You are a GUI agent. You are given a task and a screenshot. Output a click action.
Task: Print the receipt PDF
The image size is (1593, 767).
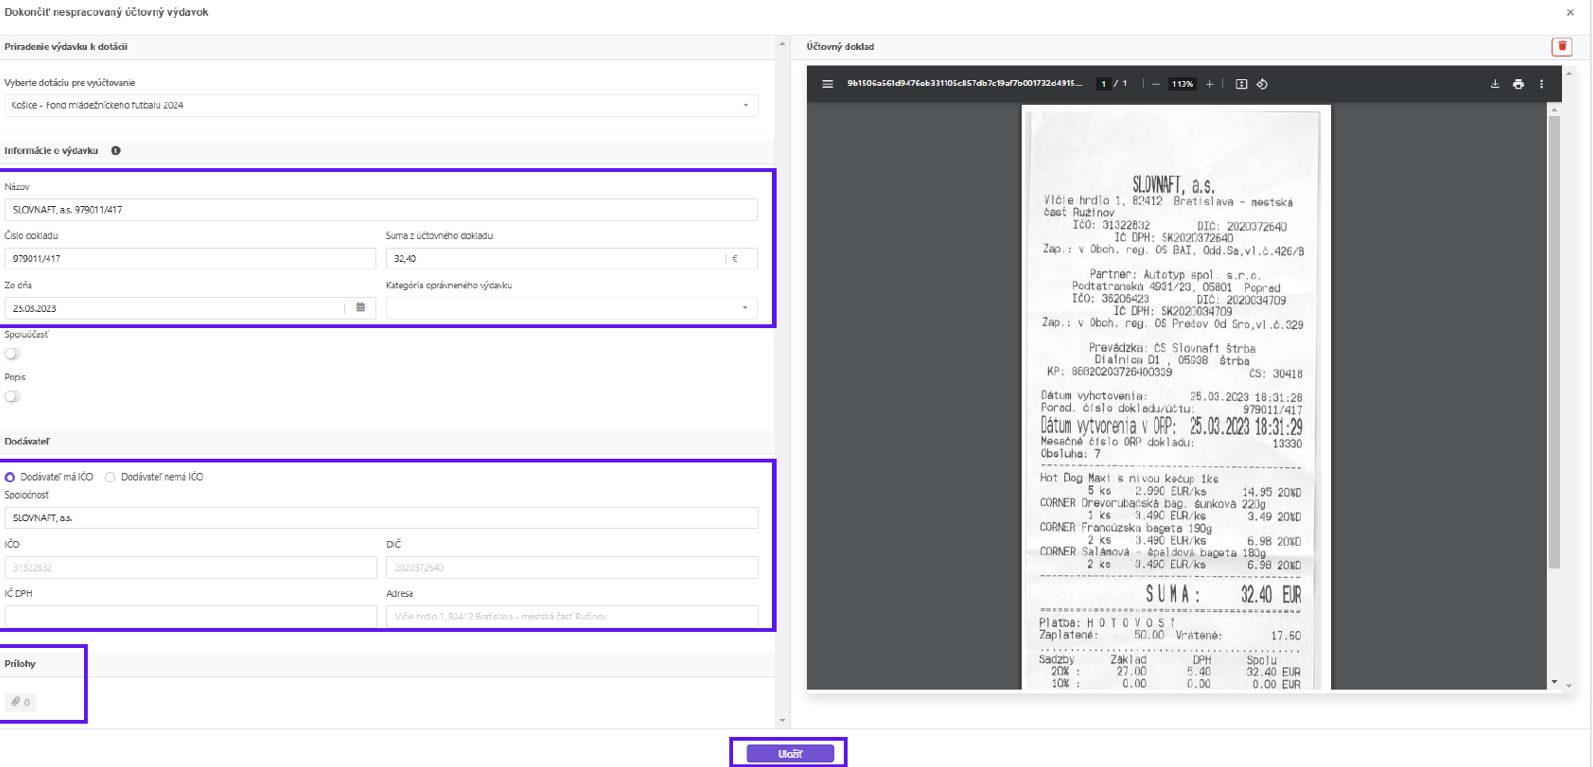point(1518,84)
